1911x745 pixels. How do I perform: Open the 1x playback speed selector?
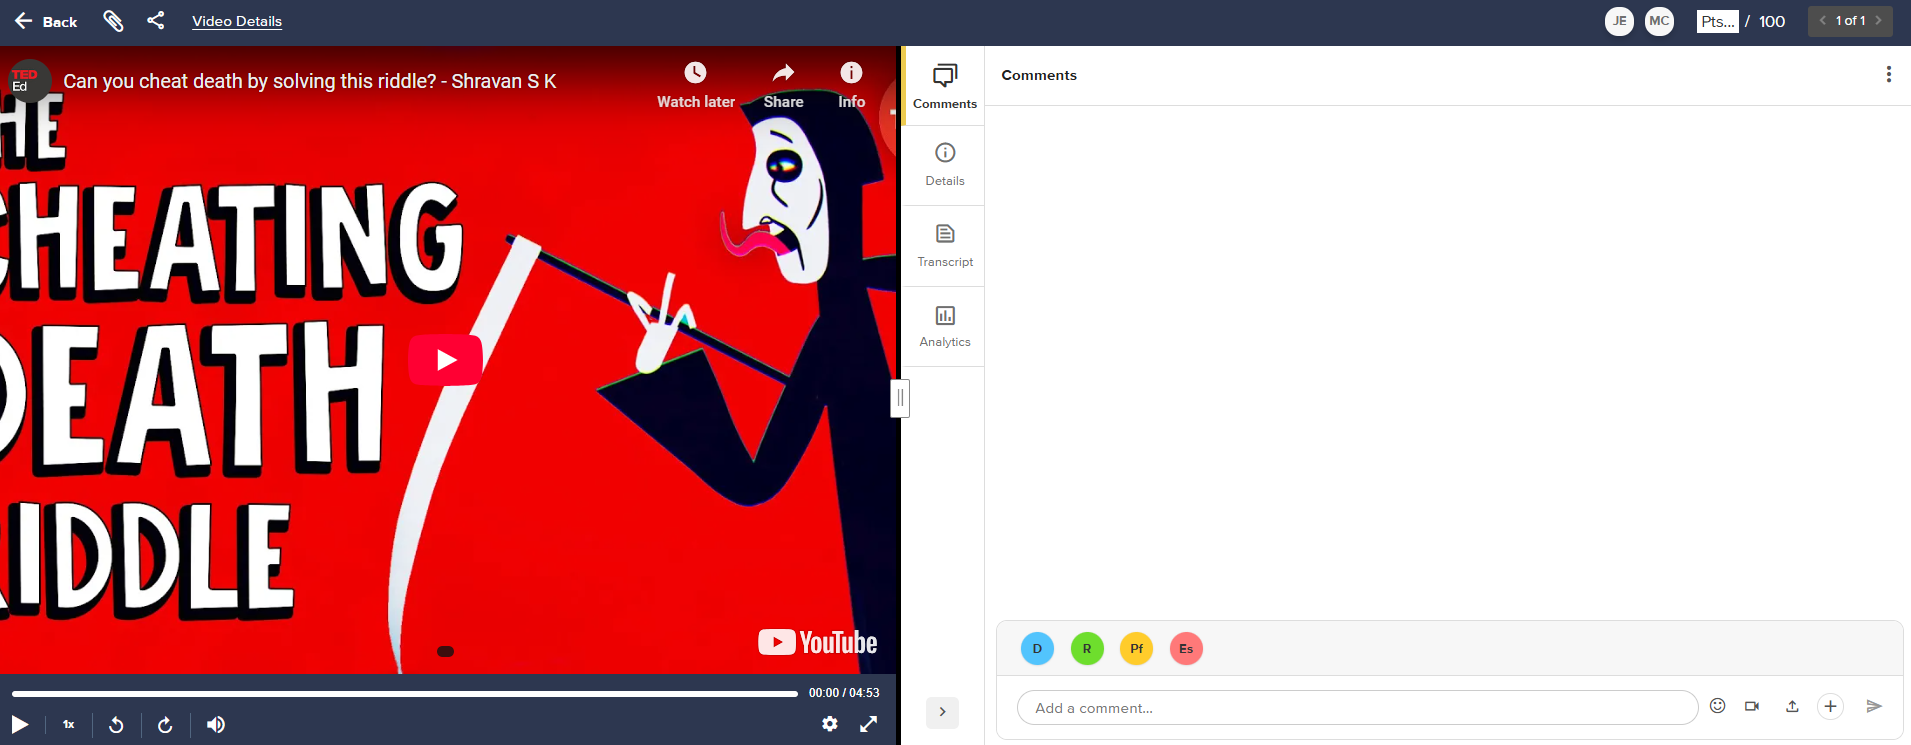pyautogui.click(x=69, y=724)
